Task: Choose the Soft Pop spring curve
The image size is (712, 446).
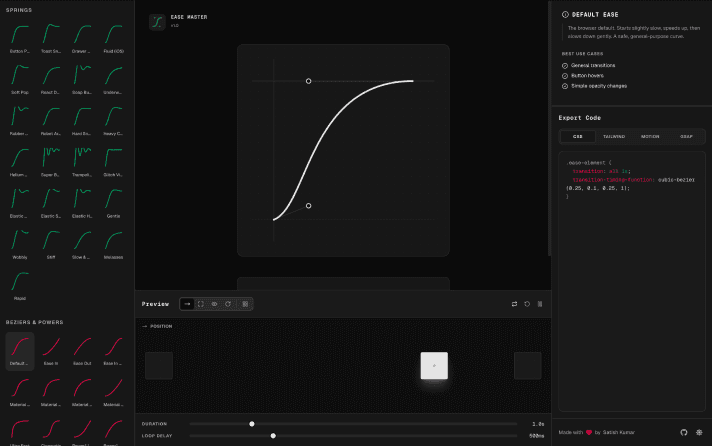Action: coord(20,80)
